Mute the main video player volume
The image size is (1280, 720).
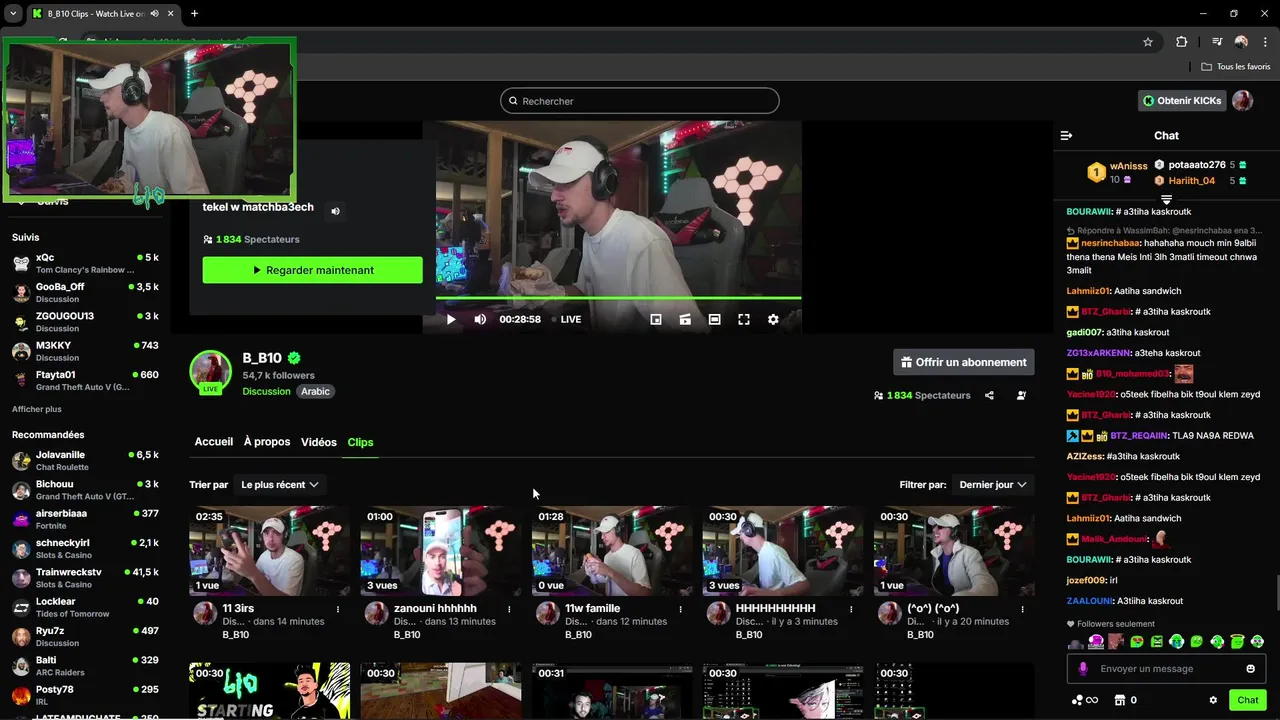480,320
